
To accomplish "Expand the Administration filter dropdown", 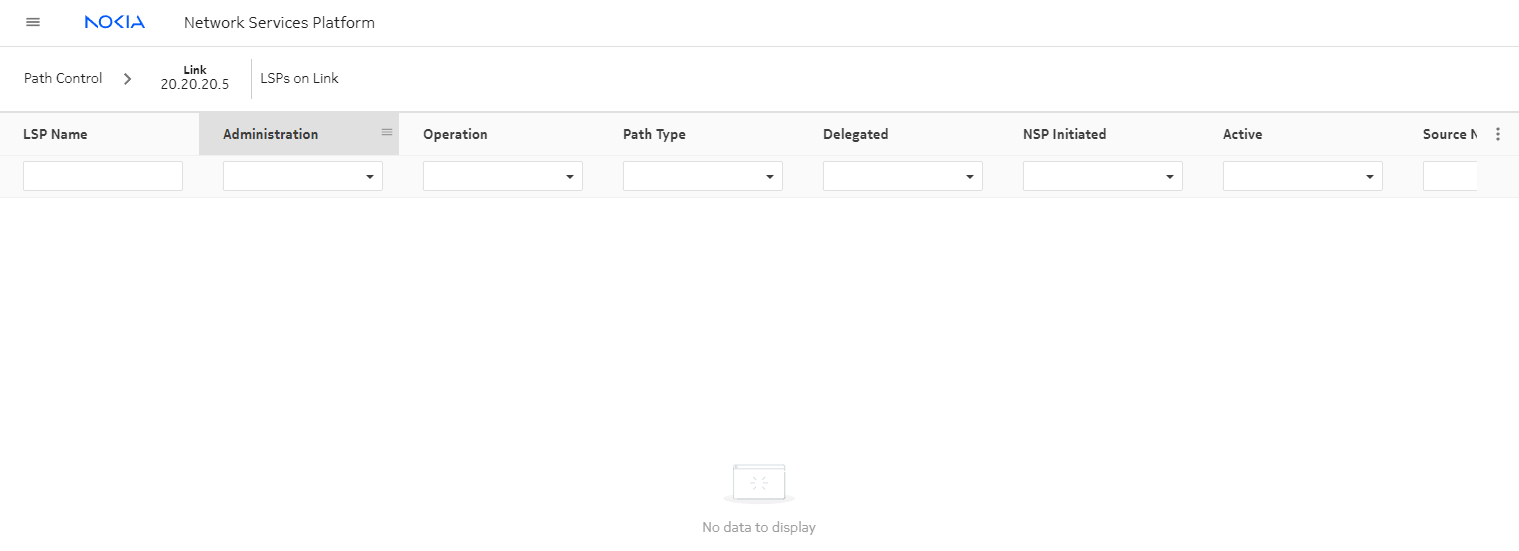I will pyautogui.click(x=303, y=176).
